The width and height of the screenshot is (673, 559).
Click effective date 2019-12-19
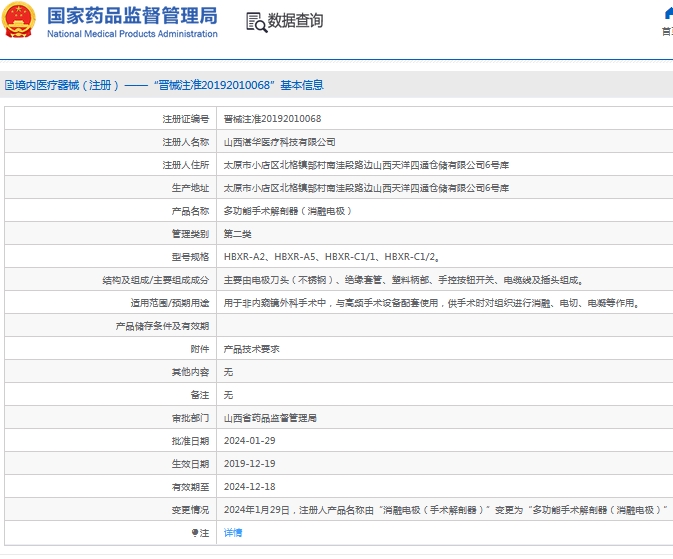(x=249, y=464)
